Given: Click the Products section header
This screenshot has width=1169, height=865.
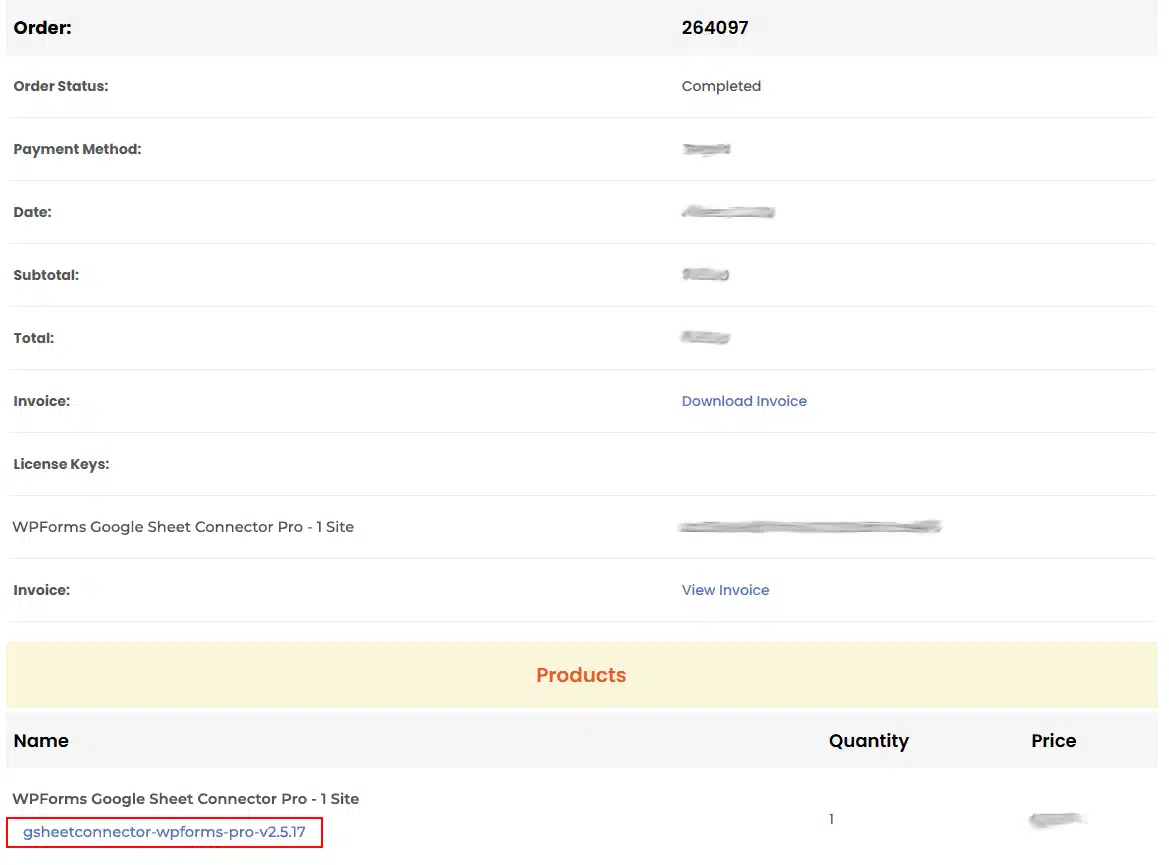Looking at the screenshot, I should (580, 674).
